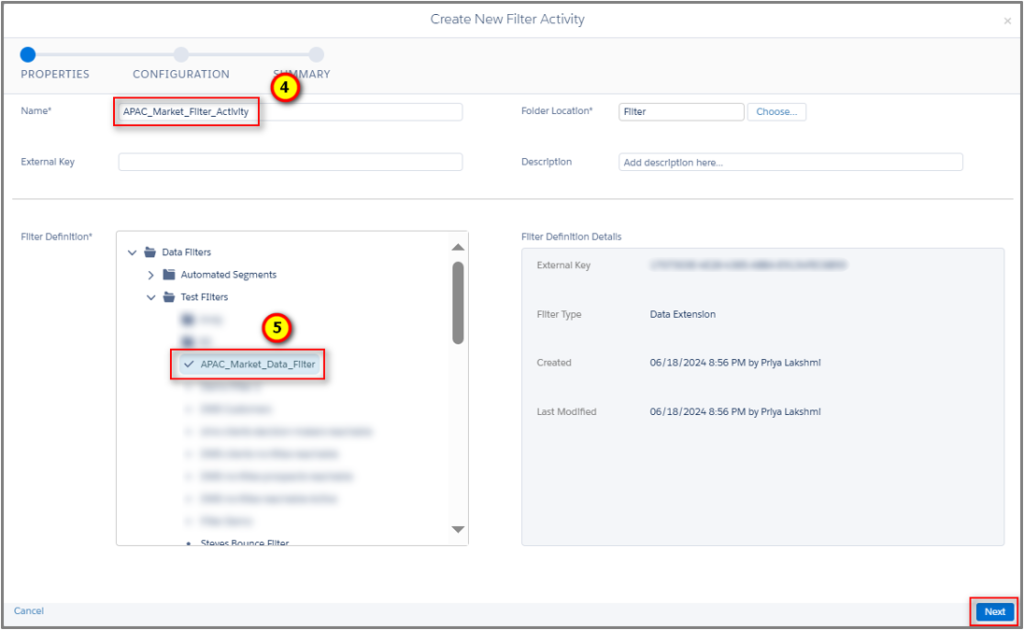The height and width of the screenshot is (630, 1024).
Task: Click the filter tree scroll up arrow
Action: 458,247
